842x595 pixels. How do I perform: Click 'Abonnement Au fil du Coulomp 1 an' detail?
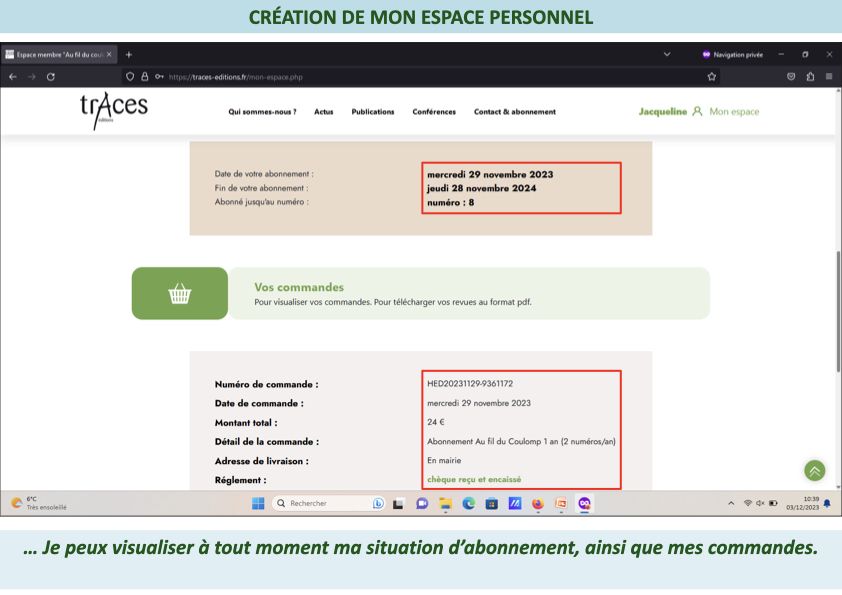[x=521, y=441]
